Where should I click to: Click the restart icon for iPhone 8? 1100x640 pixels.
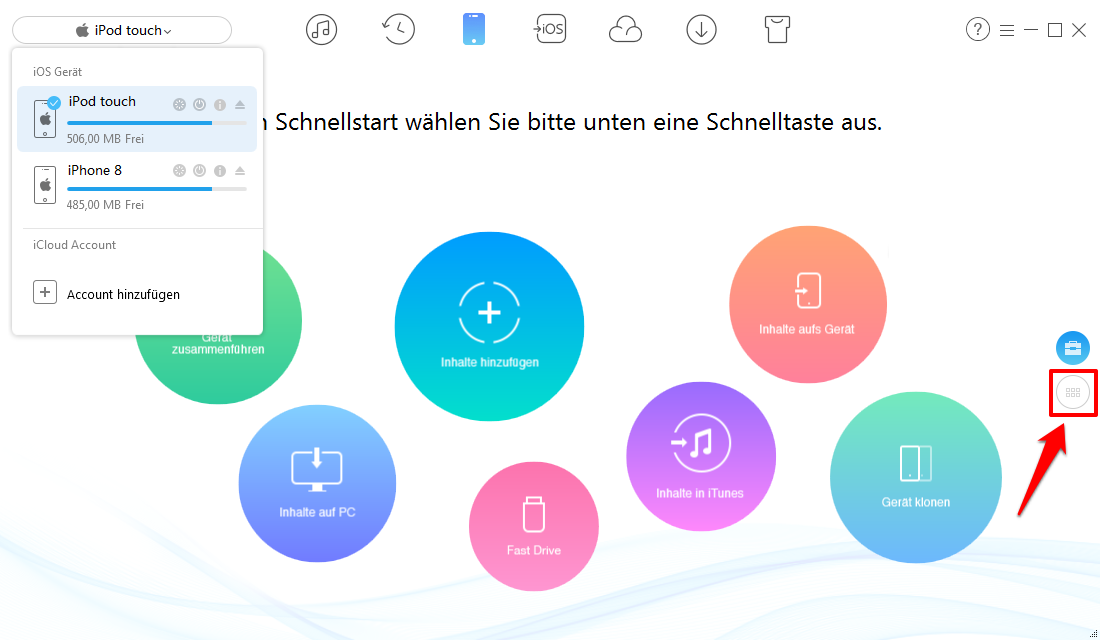coord(180,171)
